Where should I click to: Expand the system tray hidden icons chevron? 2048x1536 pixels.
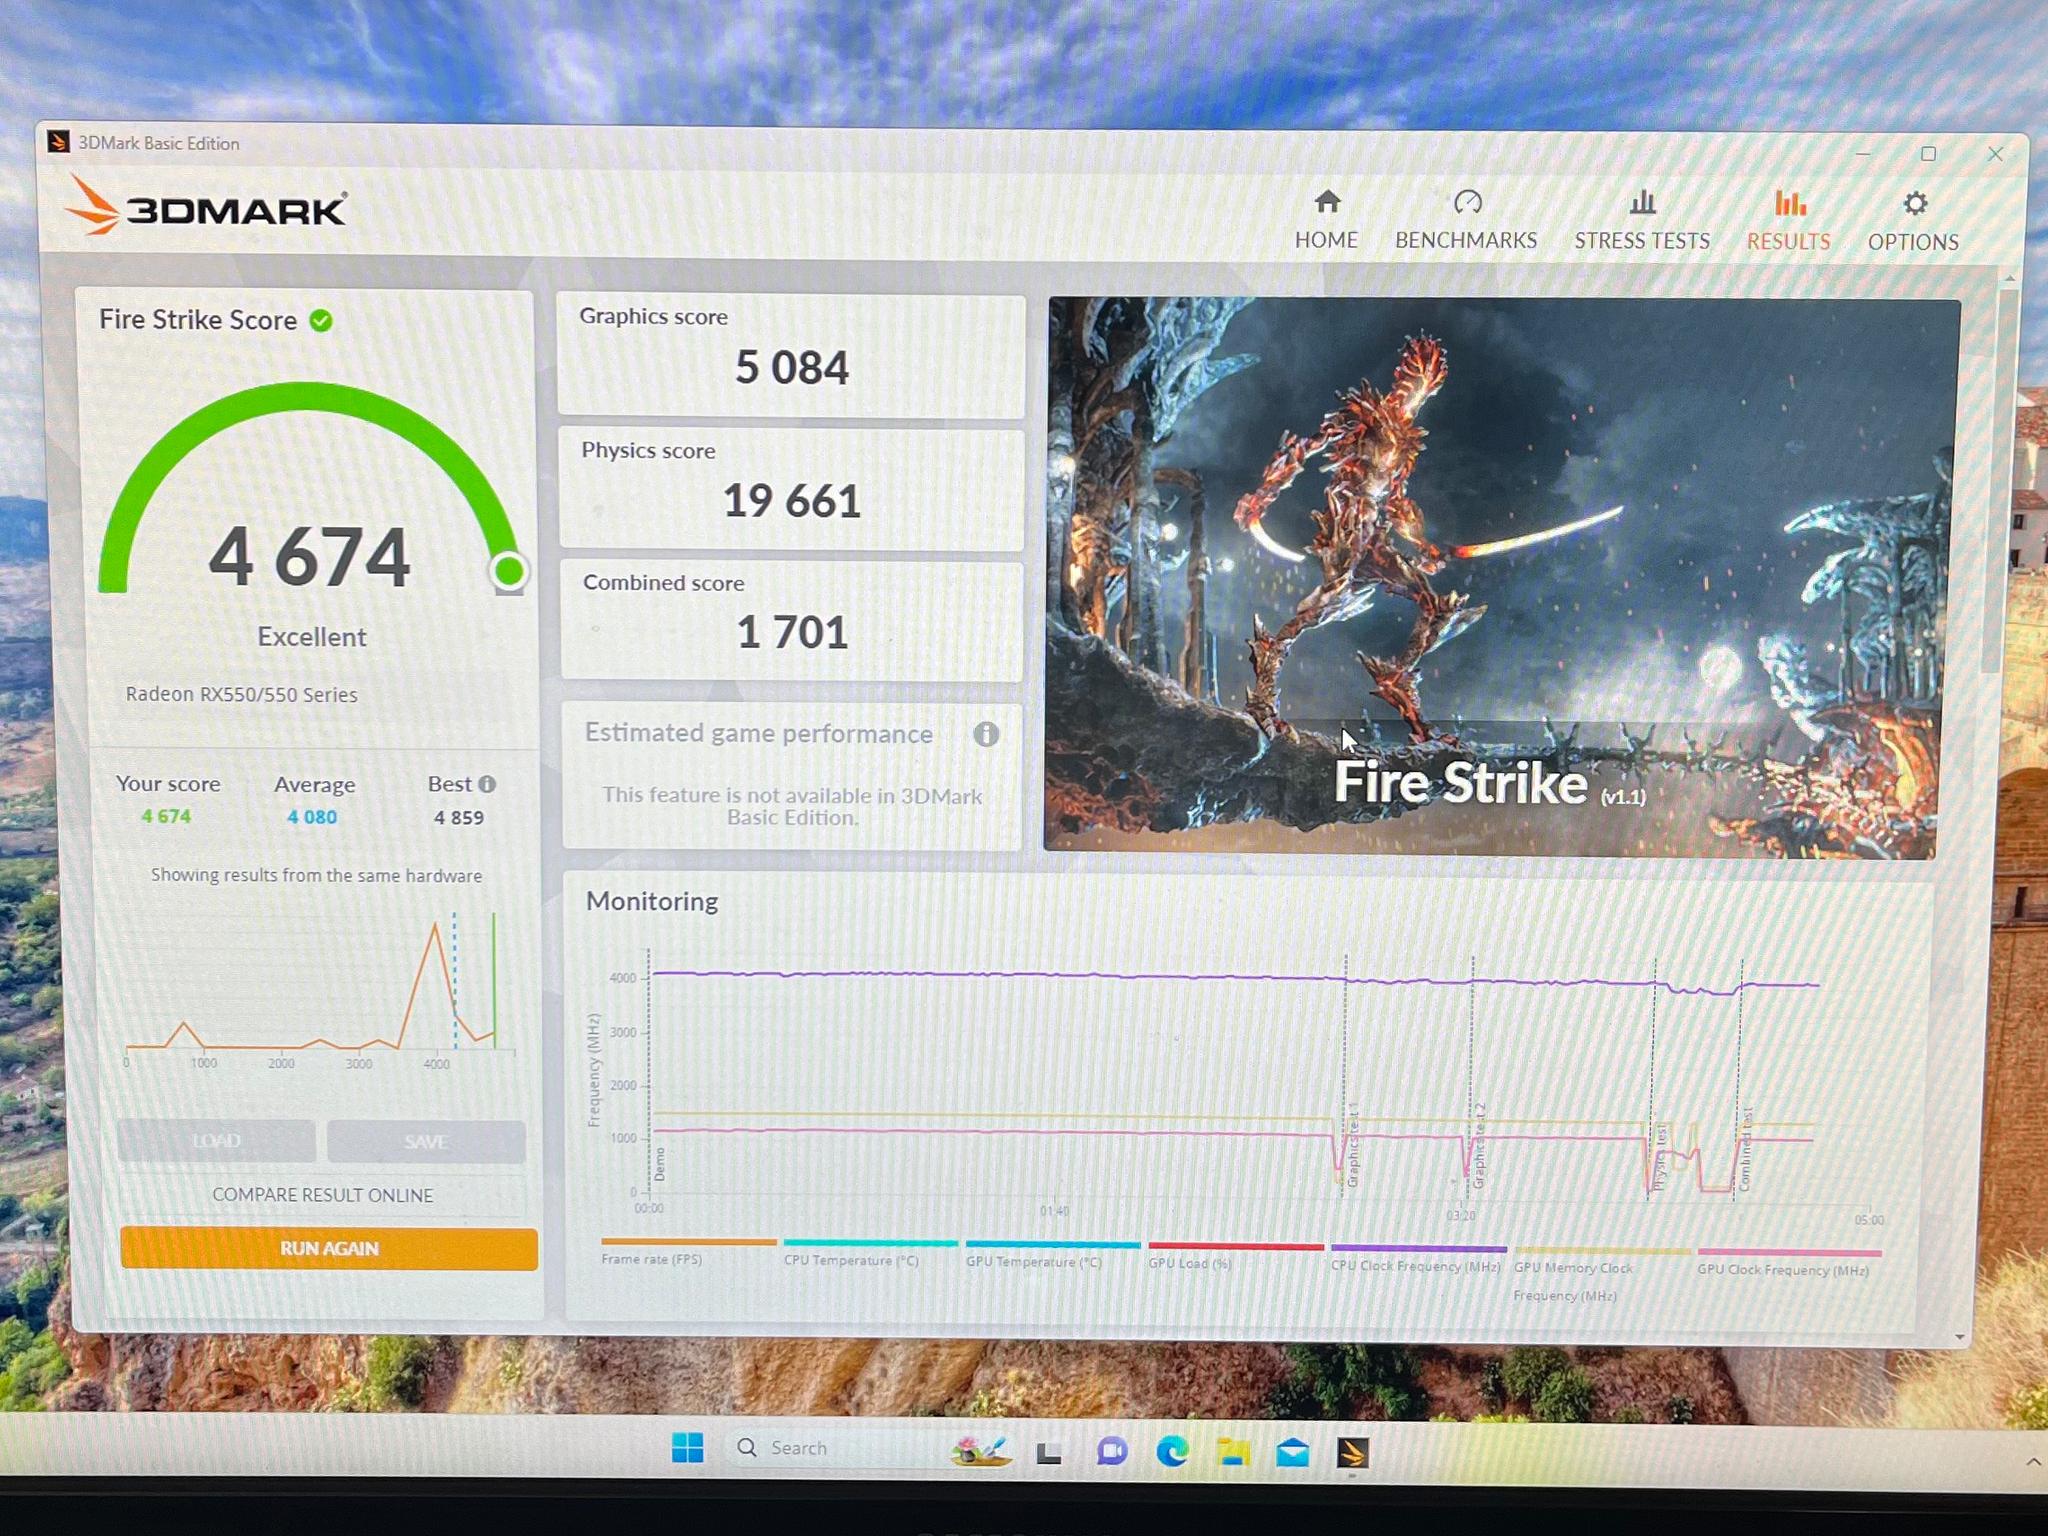[x=2033, y=1462]
